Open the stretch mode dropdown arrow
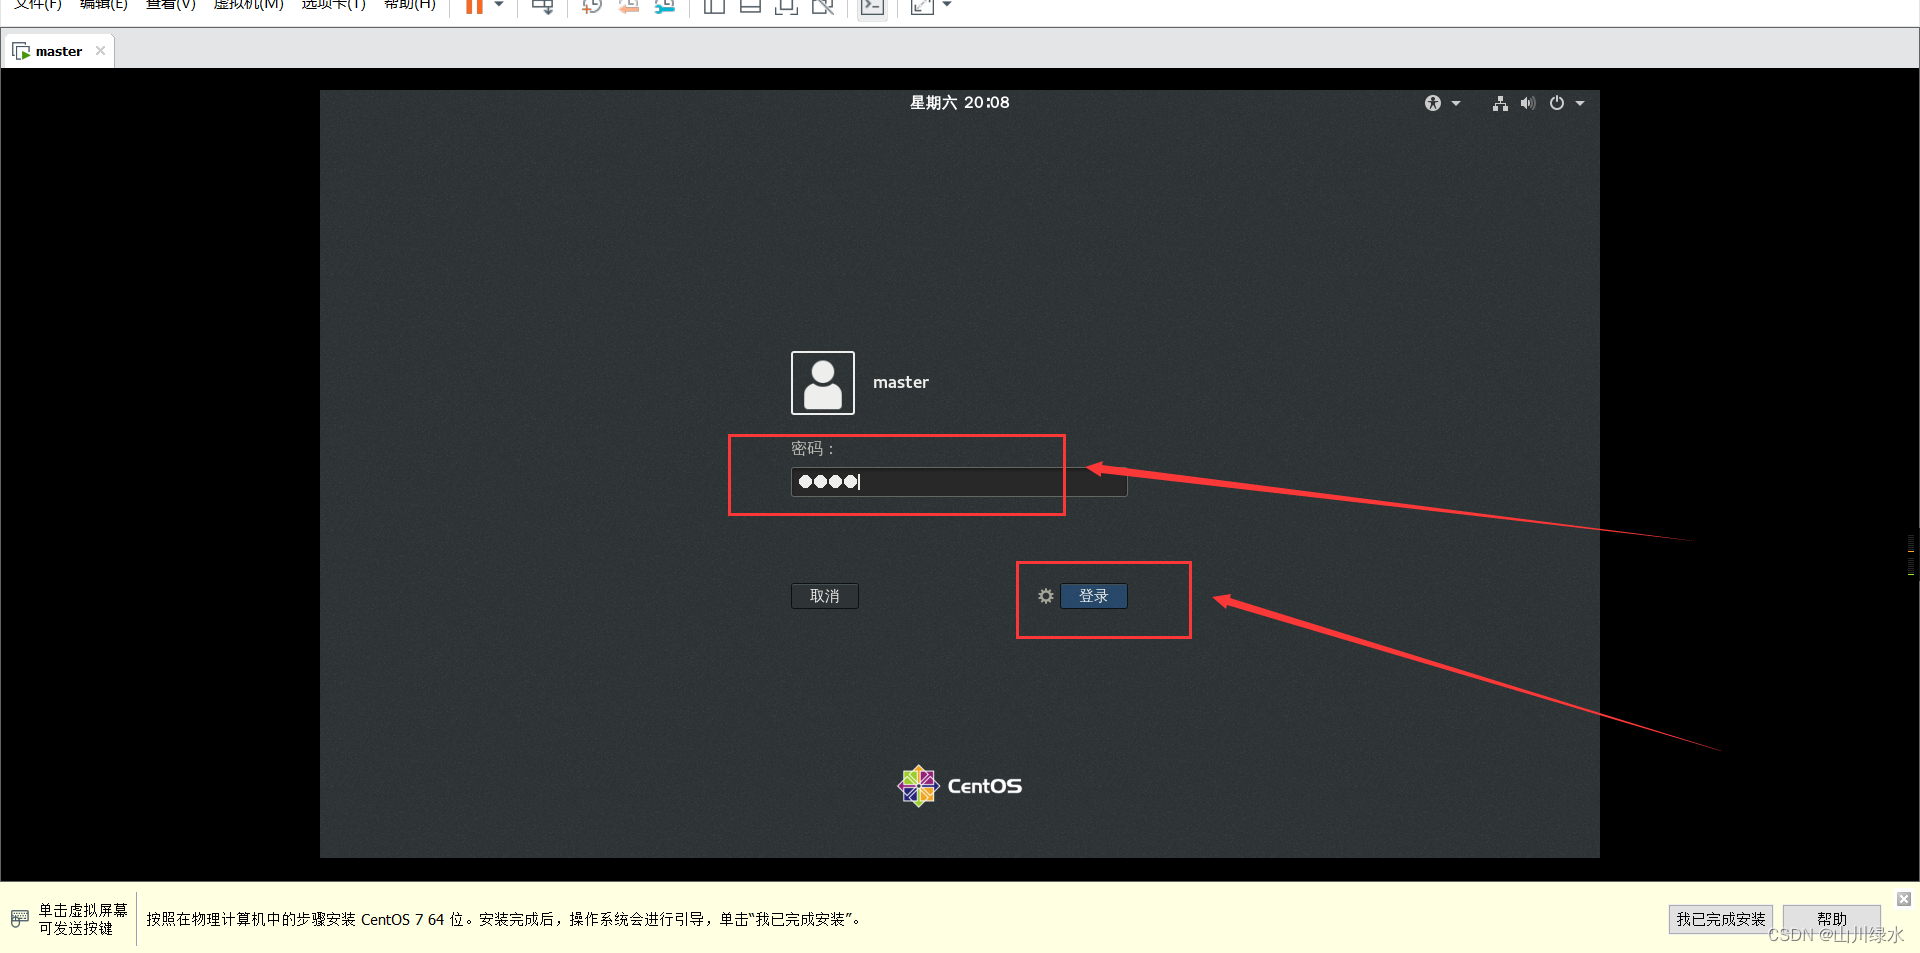This screenshot has height=953, width=1920. coord(946,5)
